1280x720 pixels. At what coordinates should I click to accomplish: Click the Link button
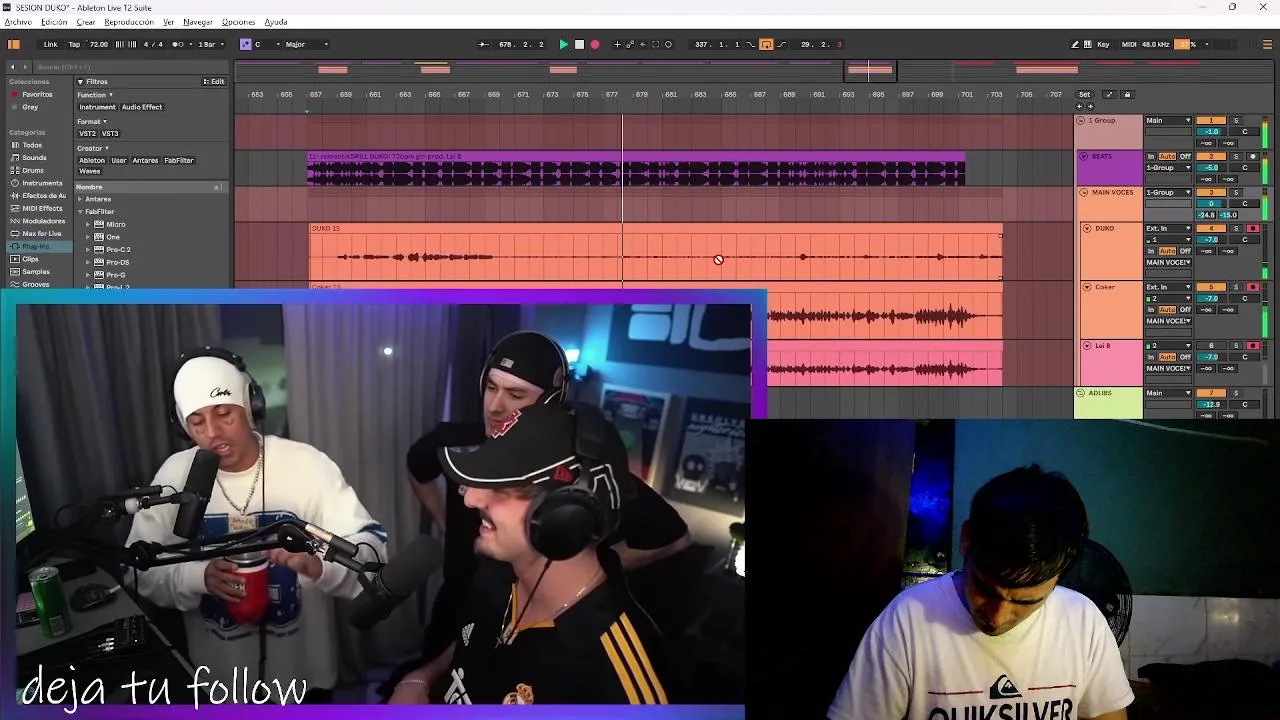click(50, 44)
